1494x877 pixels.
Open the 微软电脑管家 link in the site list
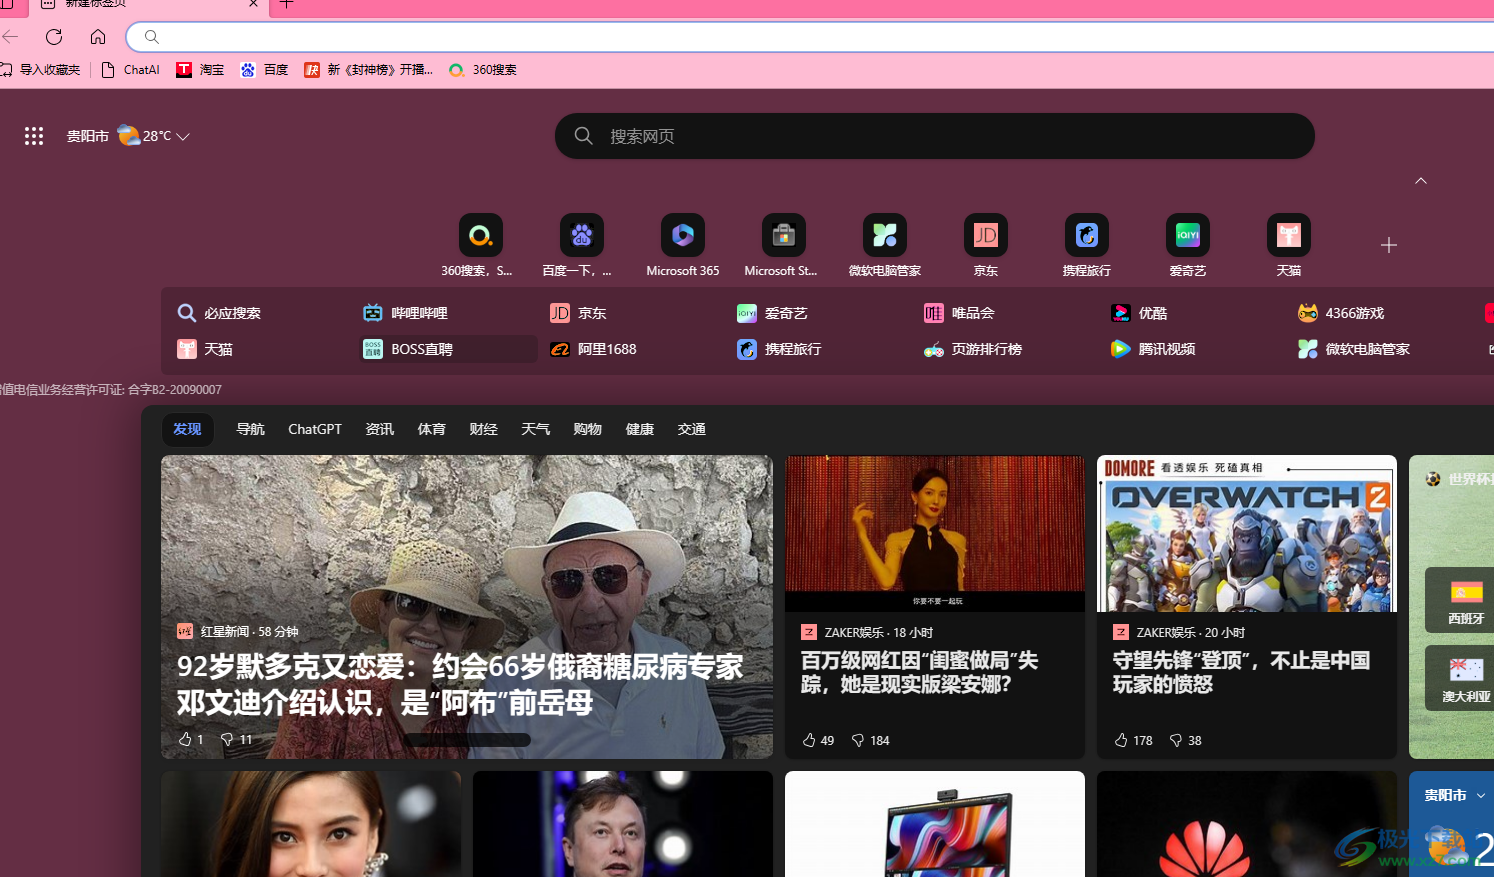pos(1354,349)
